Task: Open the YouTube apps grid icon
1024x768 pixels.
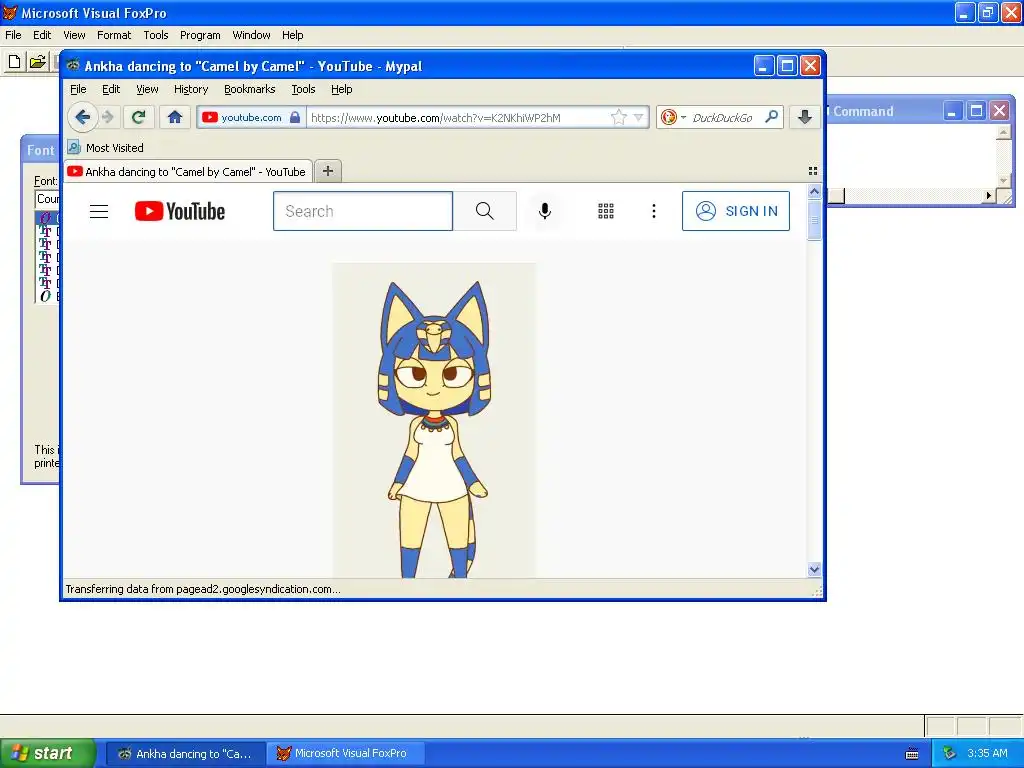Action: [x=606, y=211]
